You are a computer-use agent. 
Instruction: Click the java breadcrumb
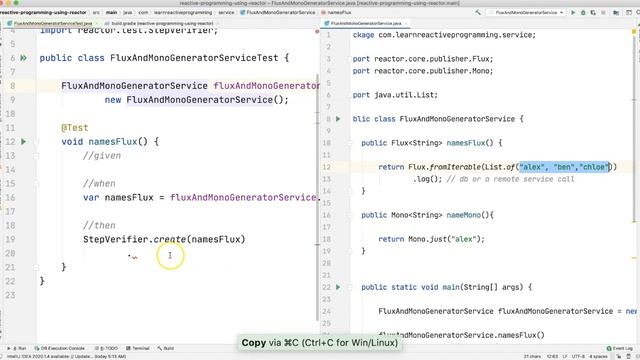point(128,13)
